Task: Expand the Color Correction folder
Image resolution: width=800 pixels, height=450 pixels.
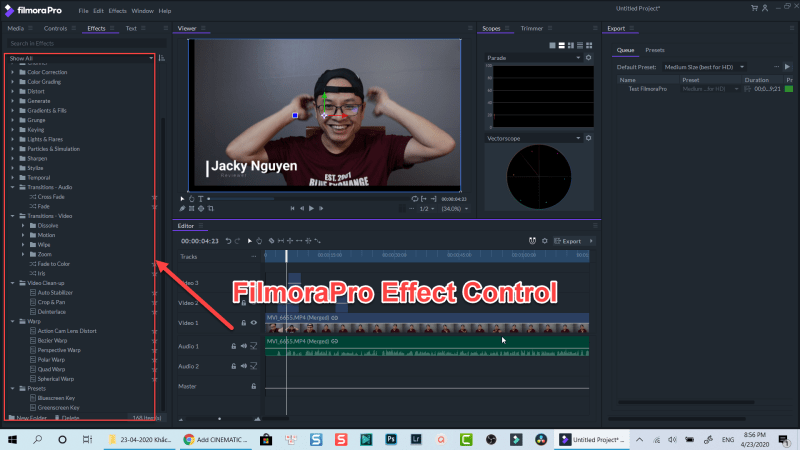Action: (x=11, y=72)
